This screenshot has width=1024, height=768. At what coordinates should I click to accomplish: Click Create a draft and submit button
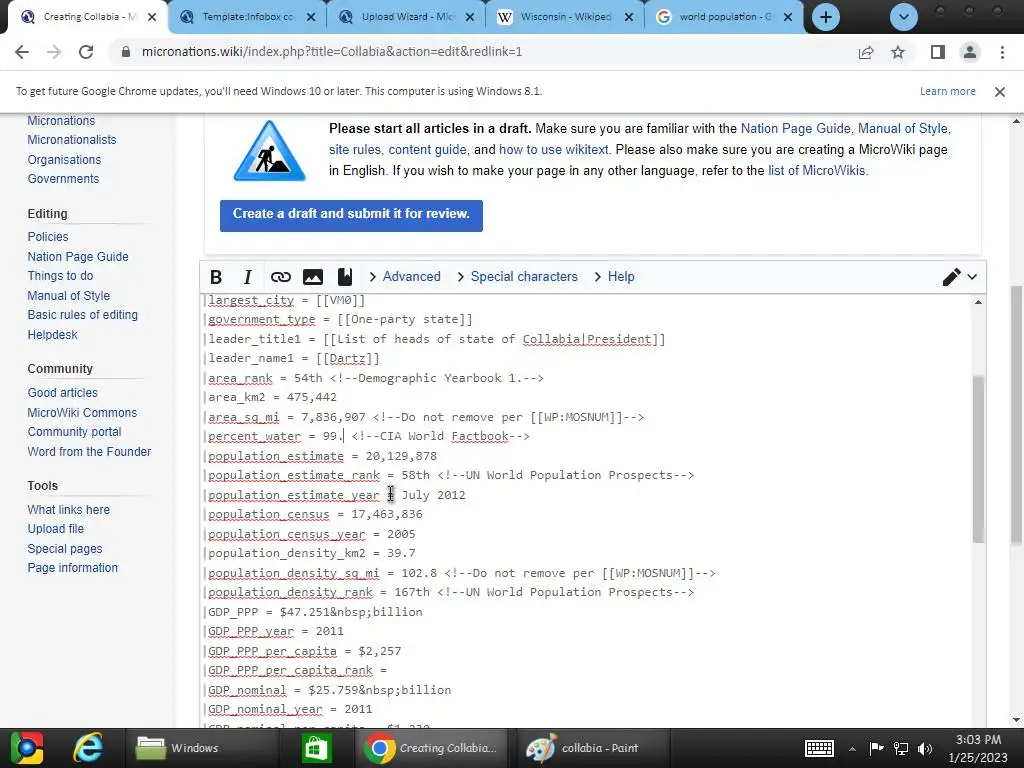(x=351, y=216)
